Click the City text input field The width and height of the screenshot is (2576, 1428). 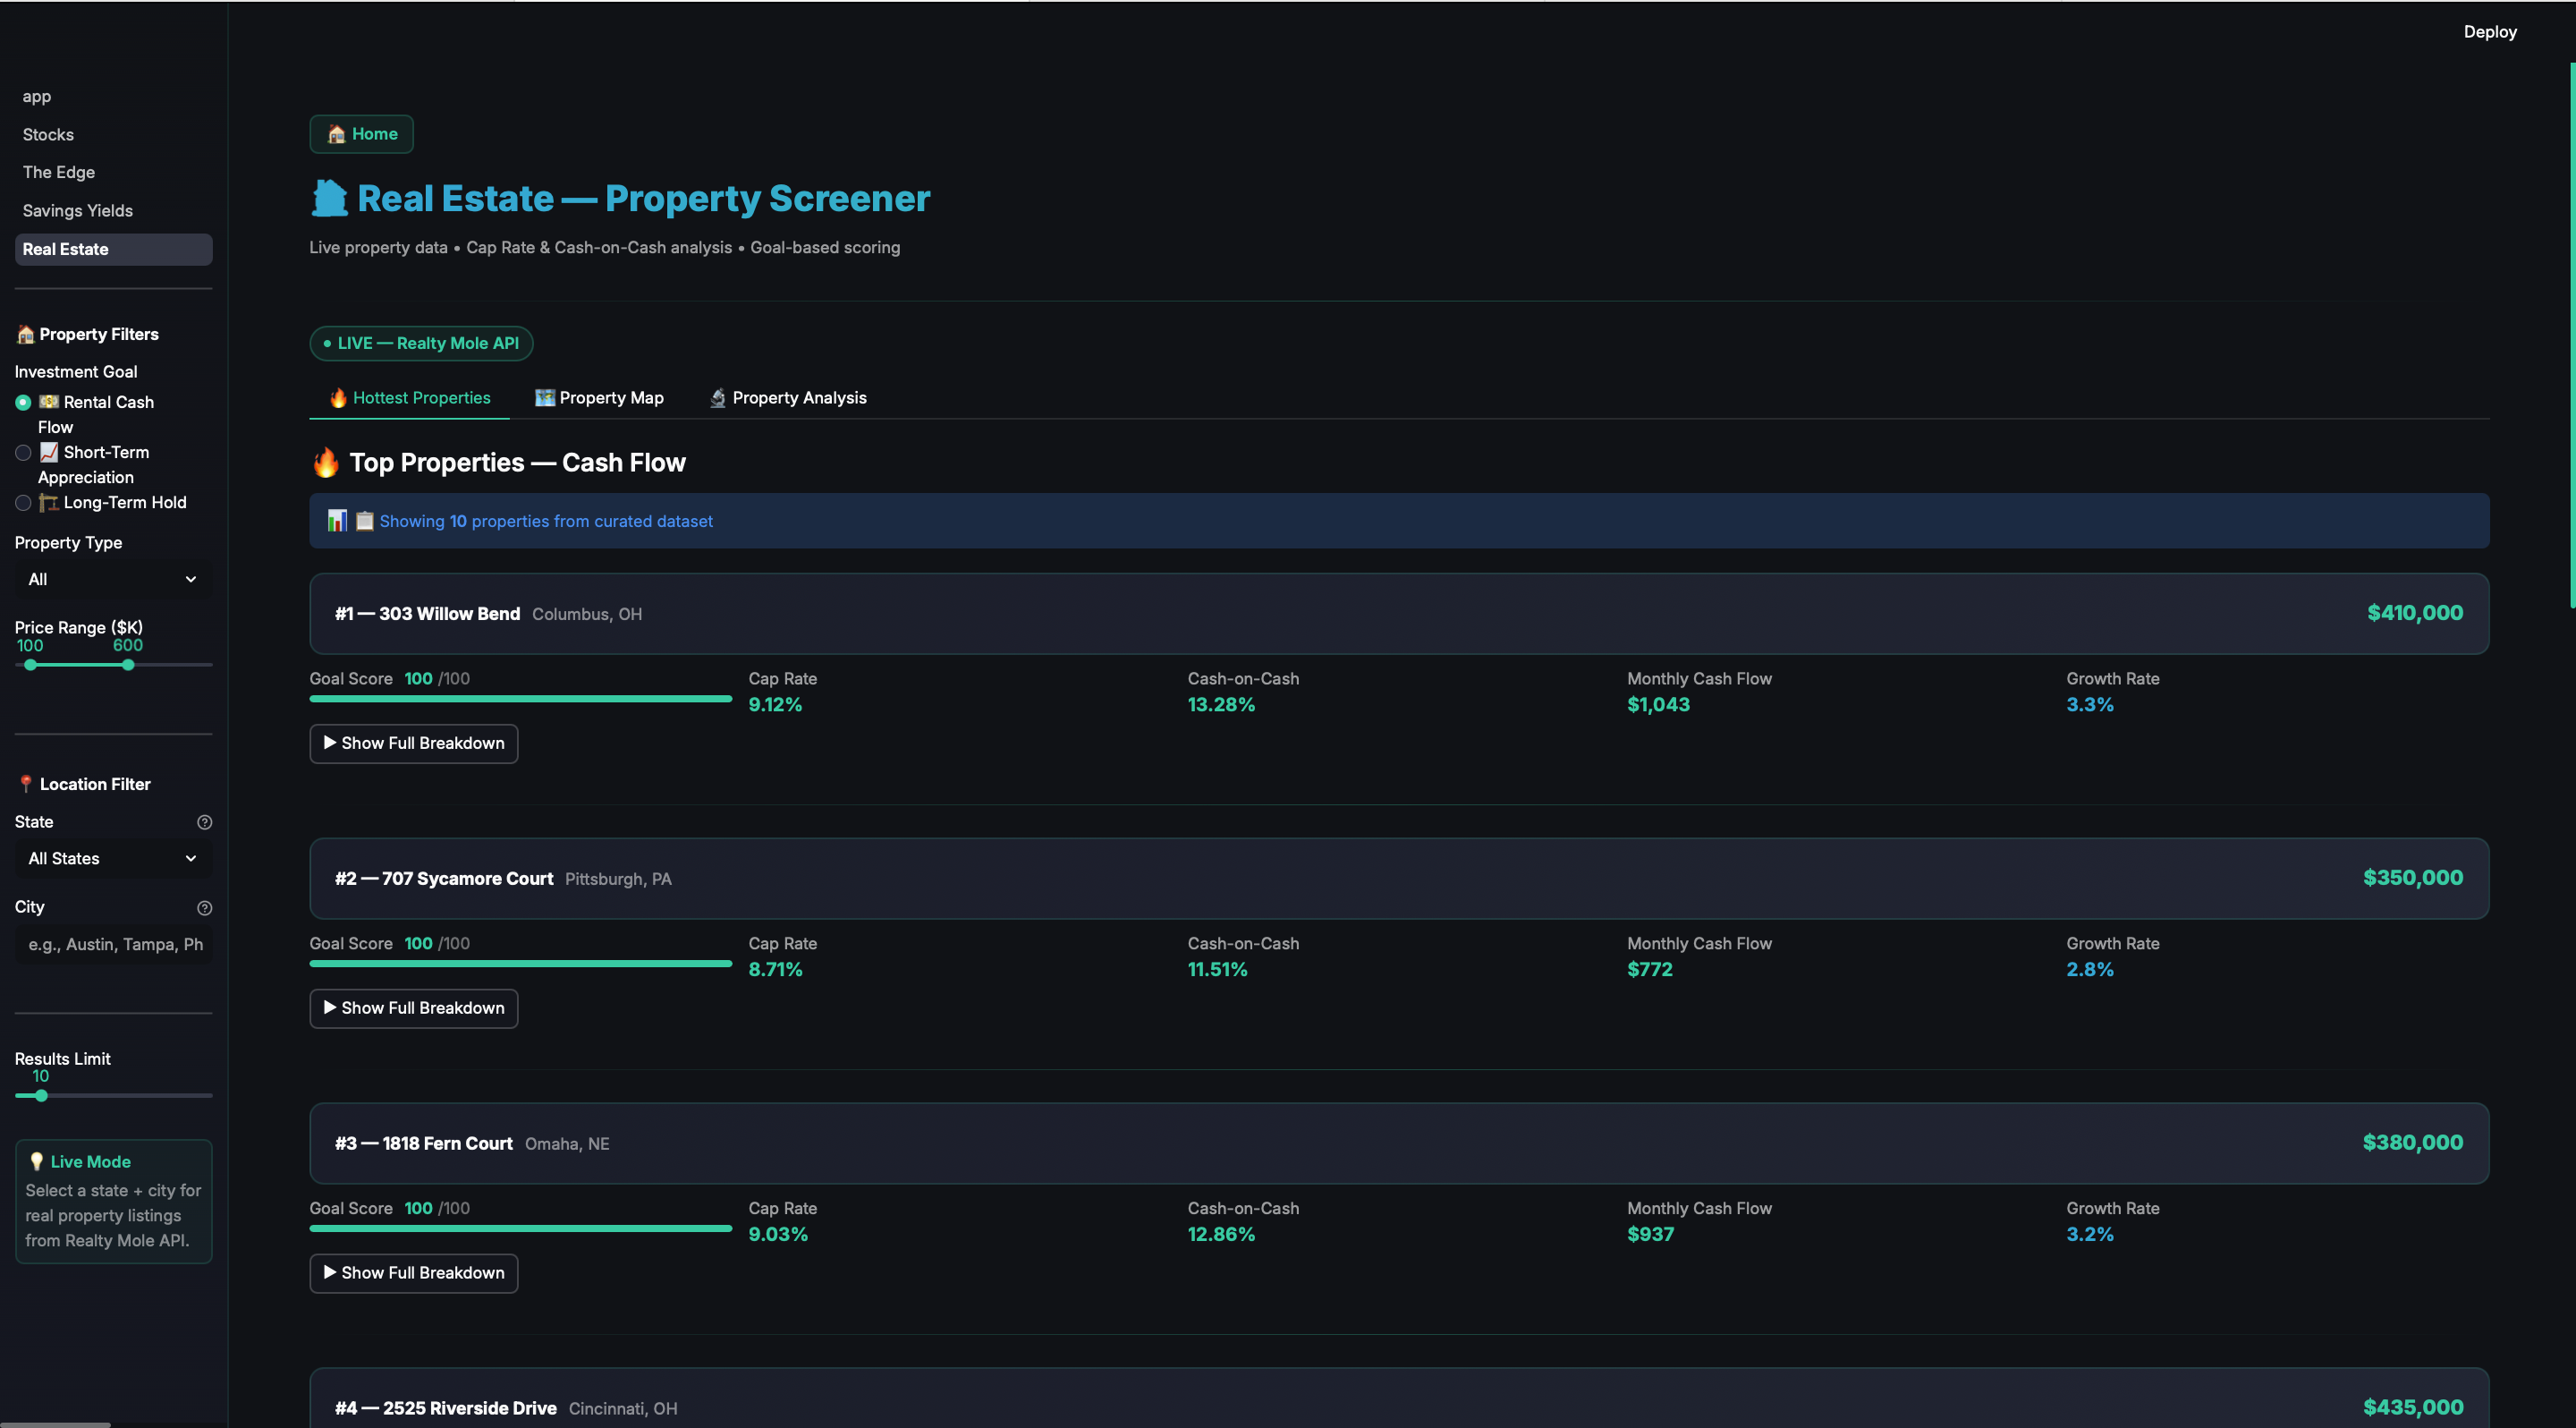[113, 945]
